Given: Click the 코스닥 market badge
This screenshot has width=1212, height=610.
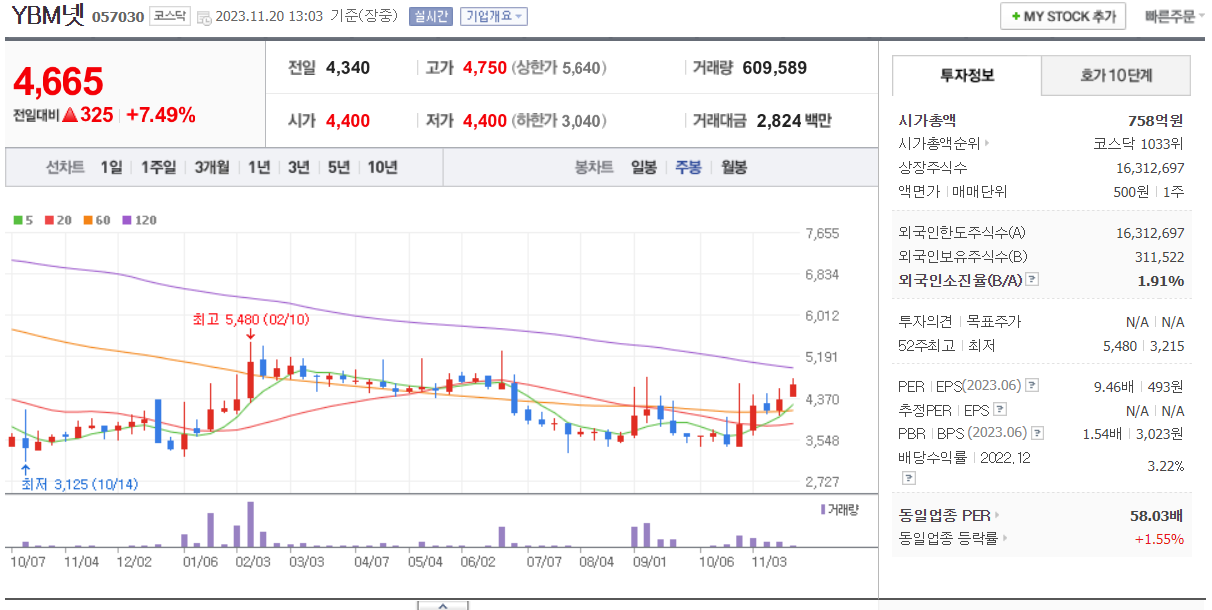Looking at the screenshot, I should (x=170, y=17).
